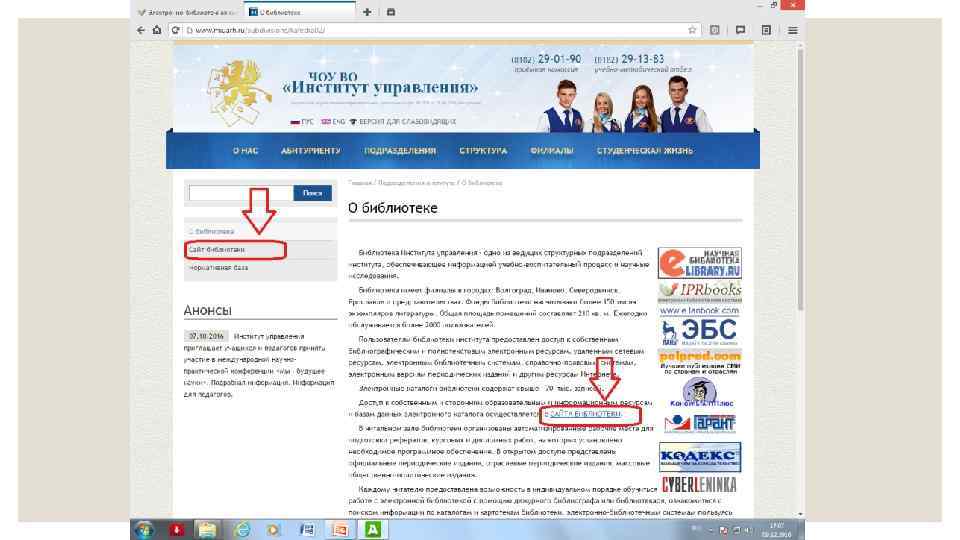Go back with the browser back arrow
The image size is (960, 540).
coord(141,30)
